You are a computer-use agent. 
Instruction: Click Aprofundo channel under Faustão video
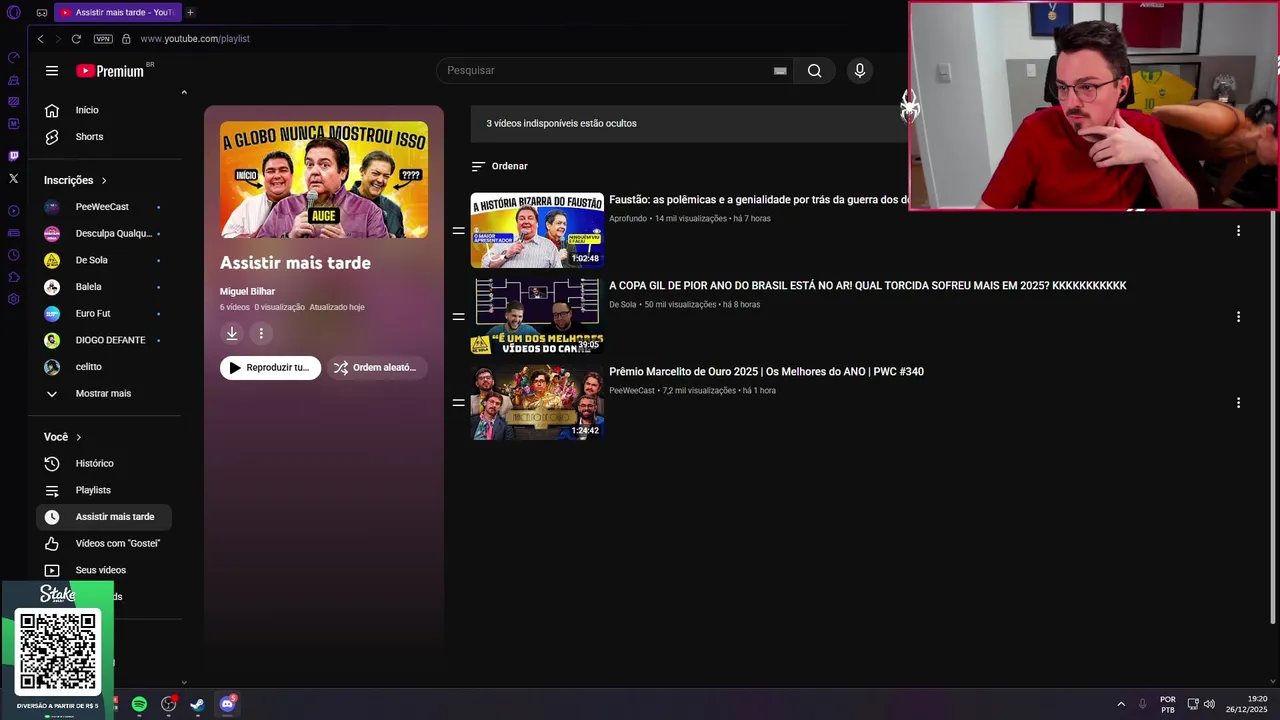tap(628, 219)
